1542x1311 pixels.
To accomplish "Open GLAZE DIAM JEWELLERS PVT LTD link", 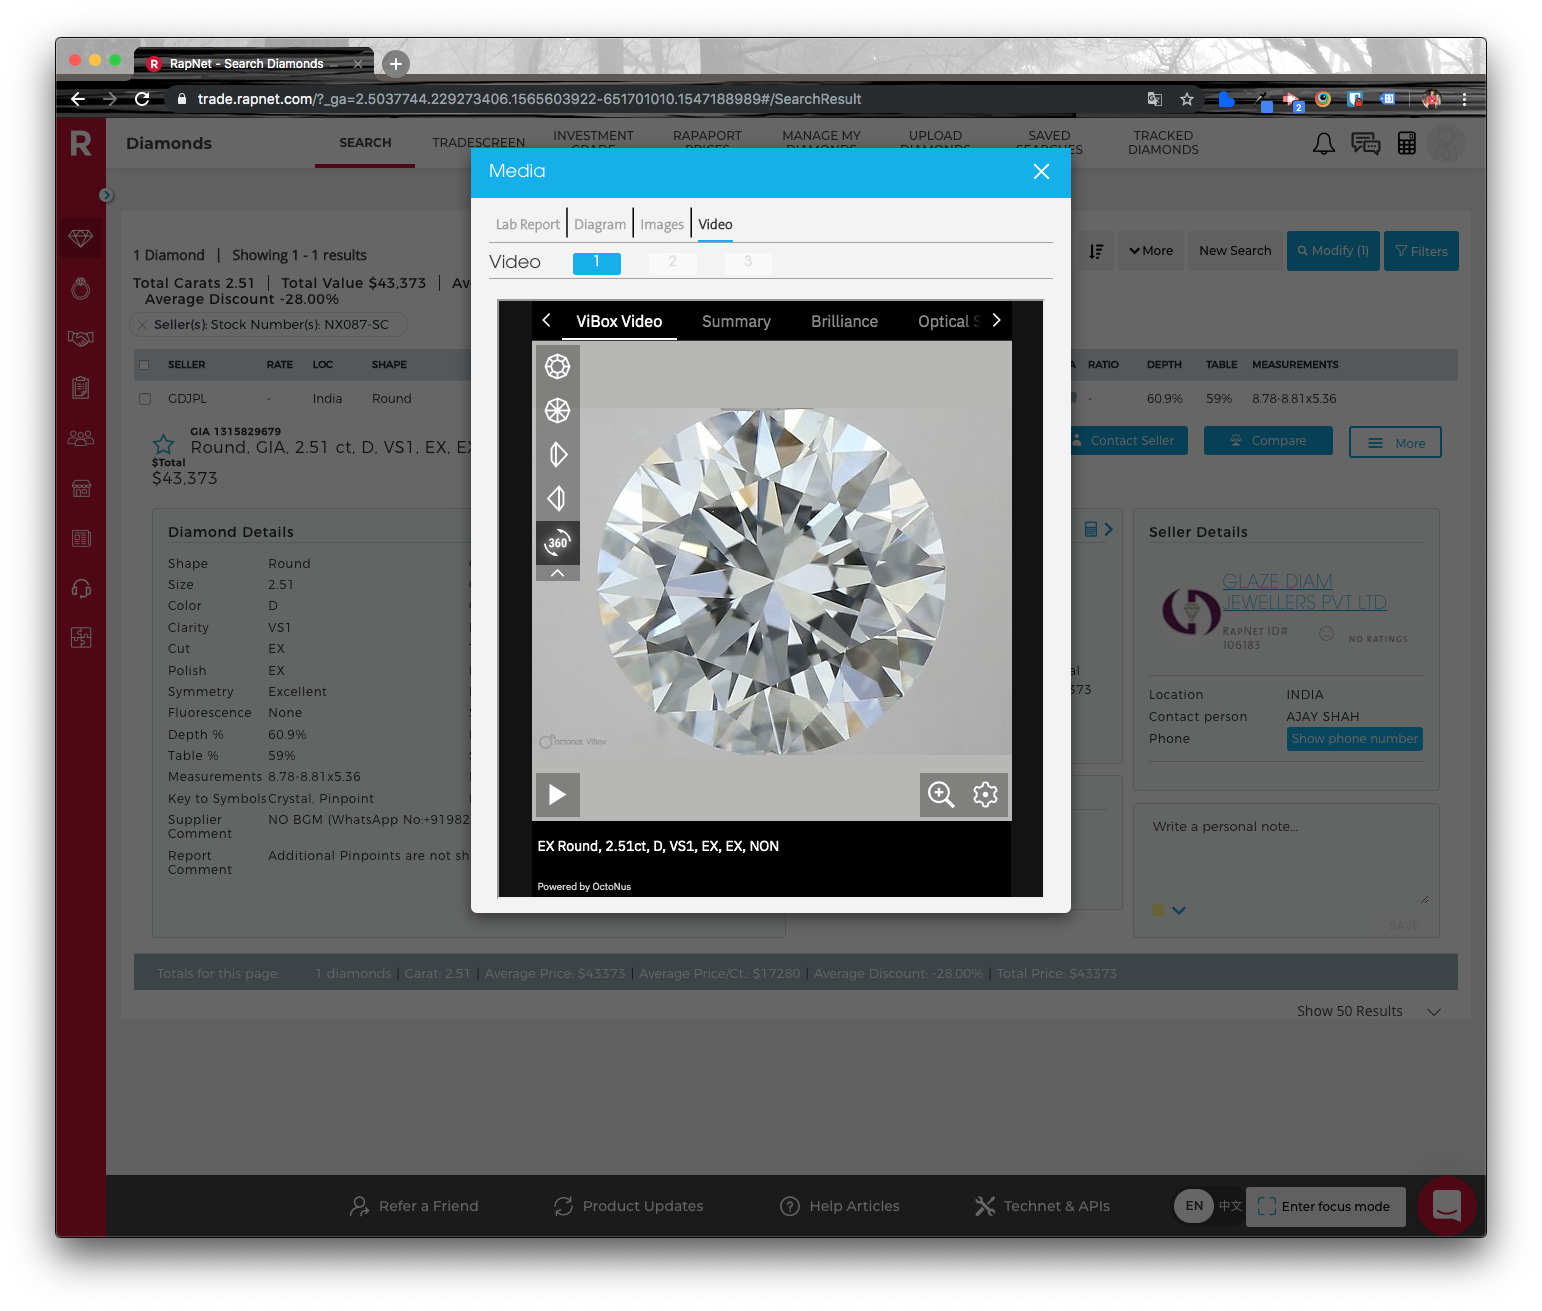I will click(1304, 592).
